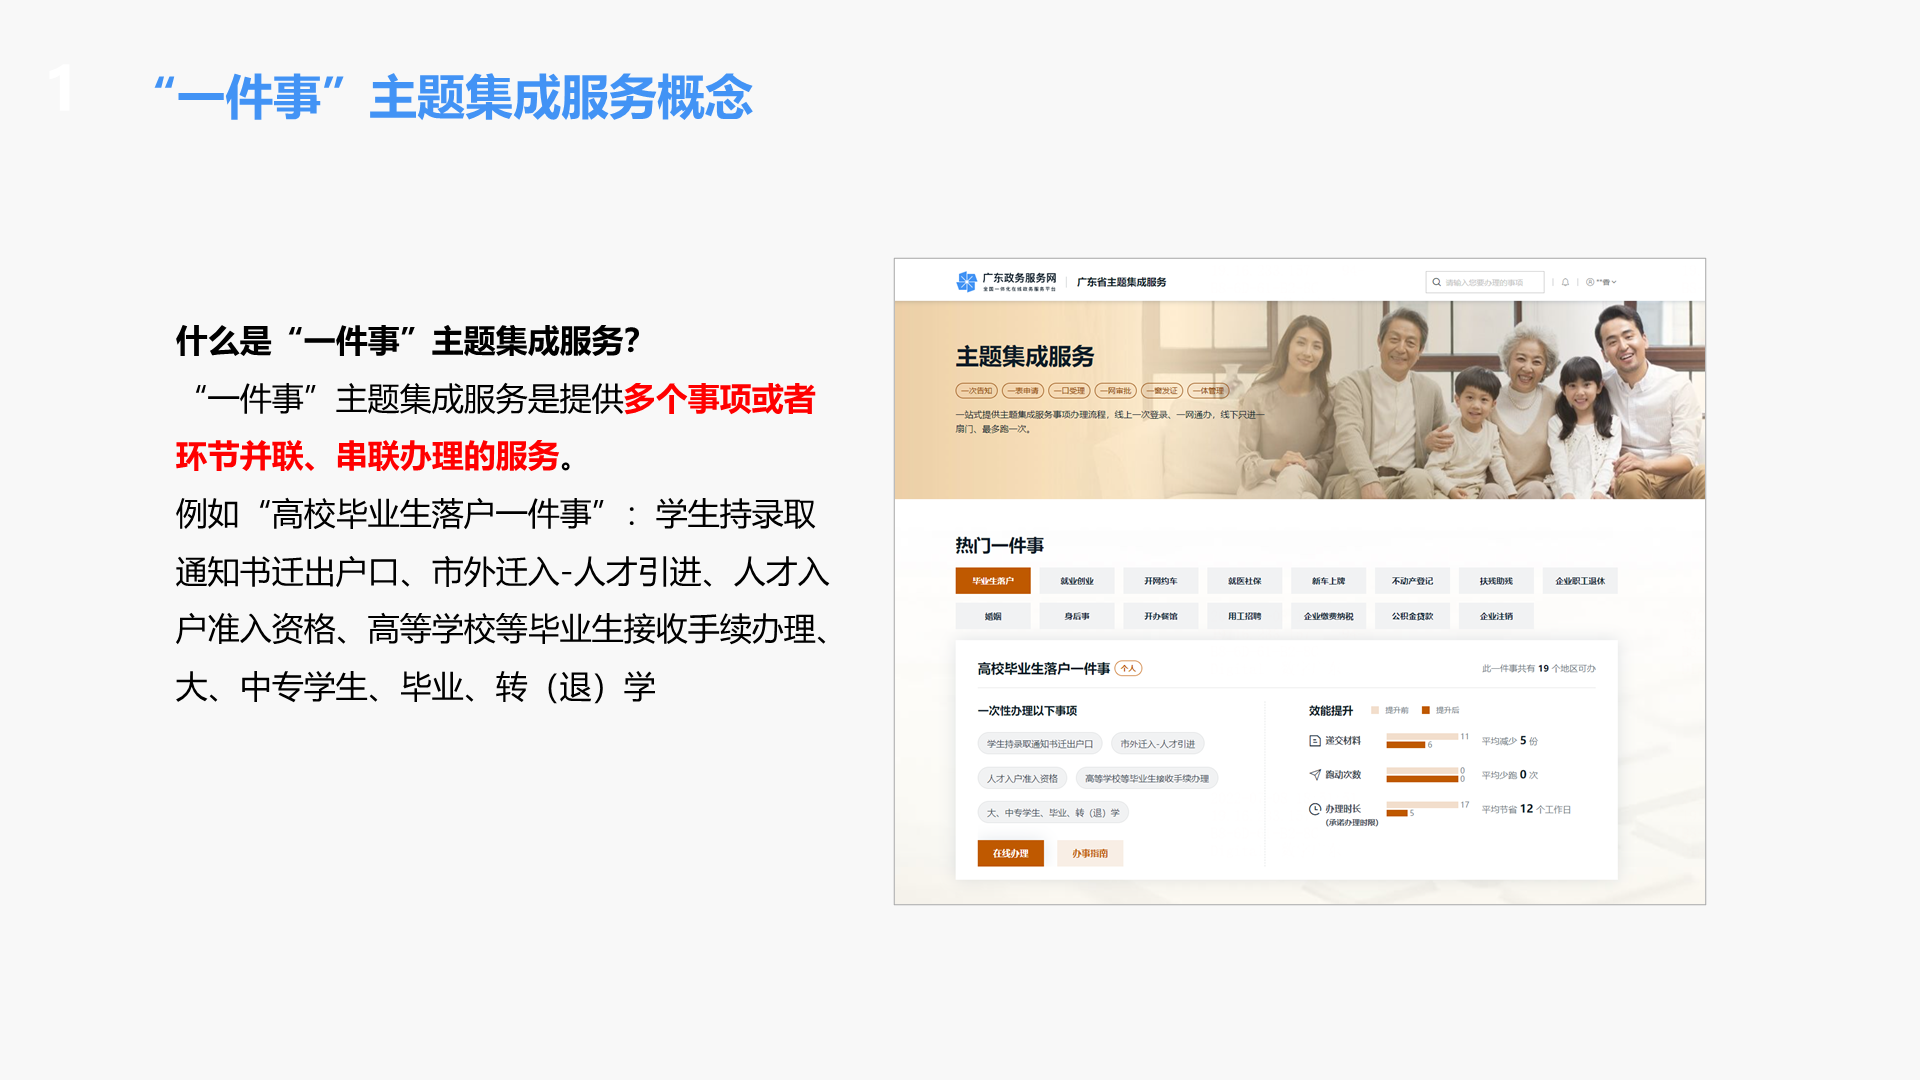The width and height of the screenshot is (1920, 1080).
Task: Select the 开办餐馆 tab
Action: click(1161, 616)
